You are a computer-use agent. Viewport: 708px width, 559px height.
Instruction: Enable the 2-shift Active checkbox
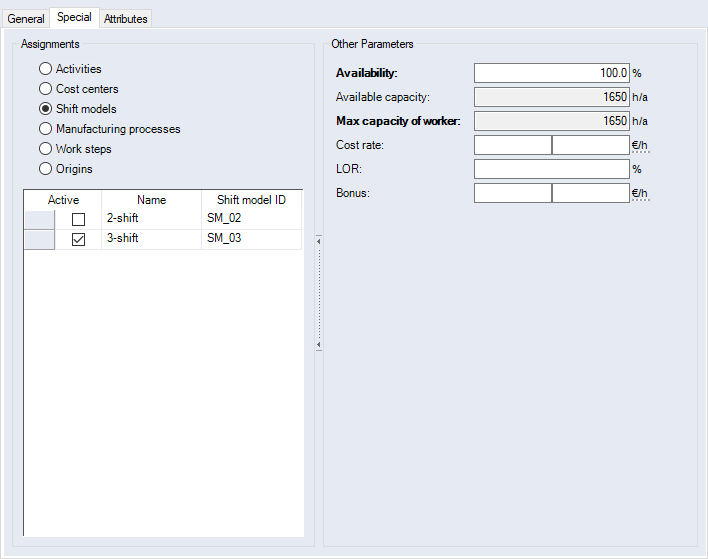[x=78, y=219]
